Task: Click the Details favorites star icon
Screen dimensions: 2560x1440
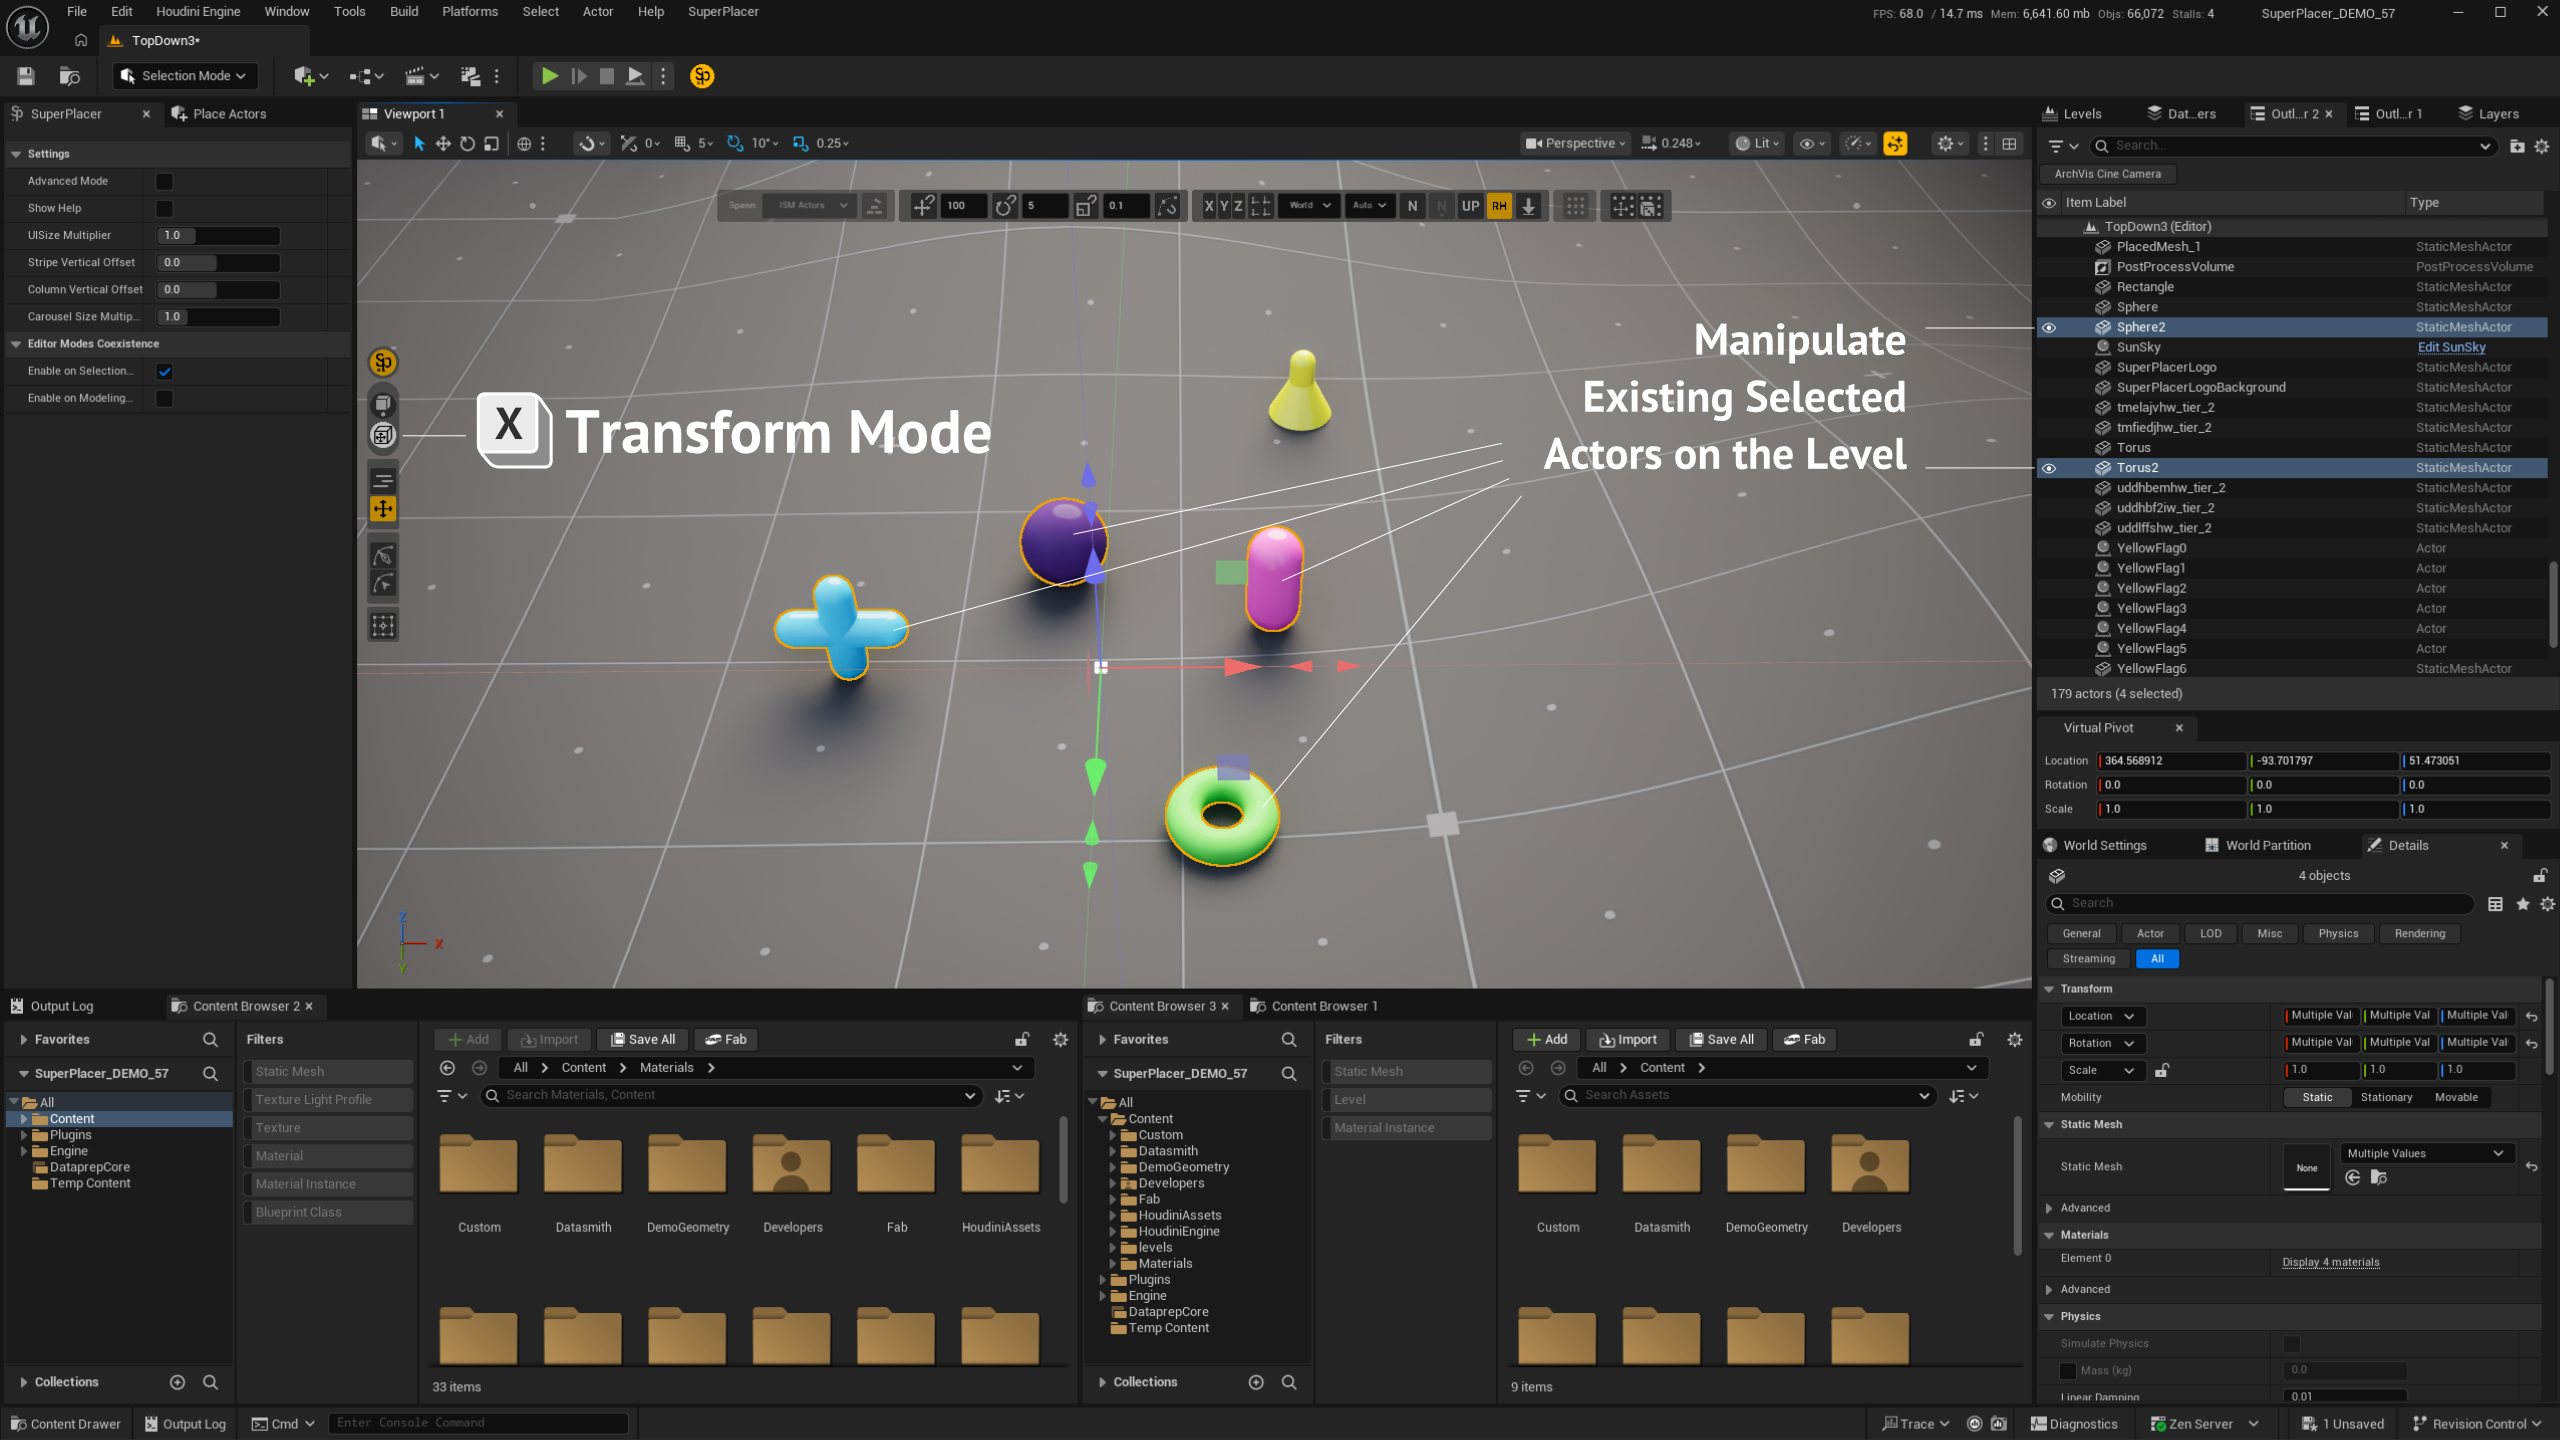Action: (x=2523, y=904)
